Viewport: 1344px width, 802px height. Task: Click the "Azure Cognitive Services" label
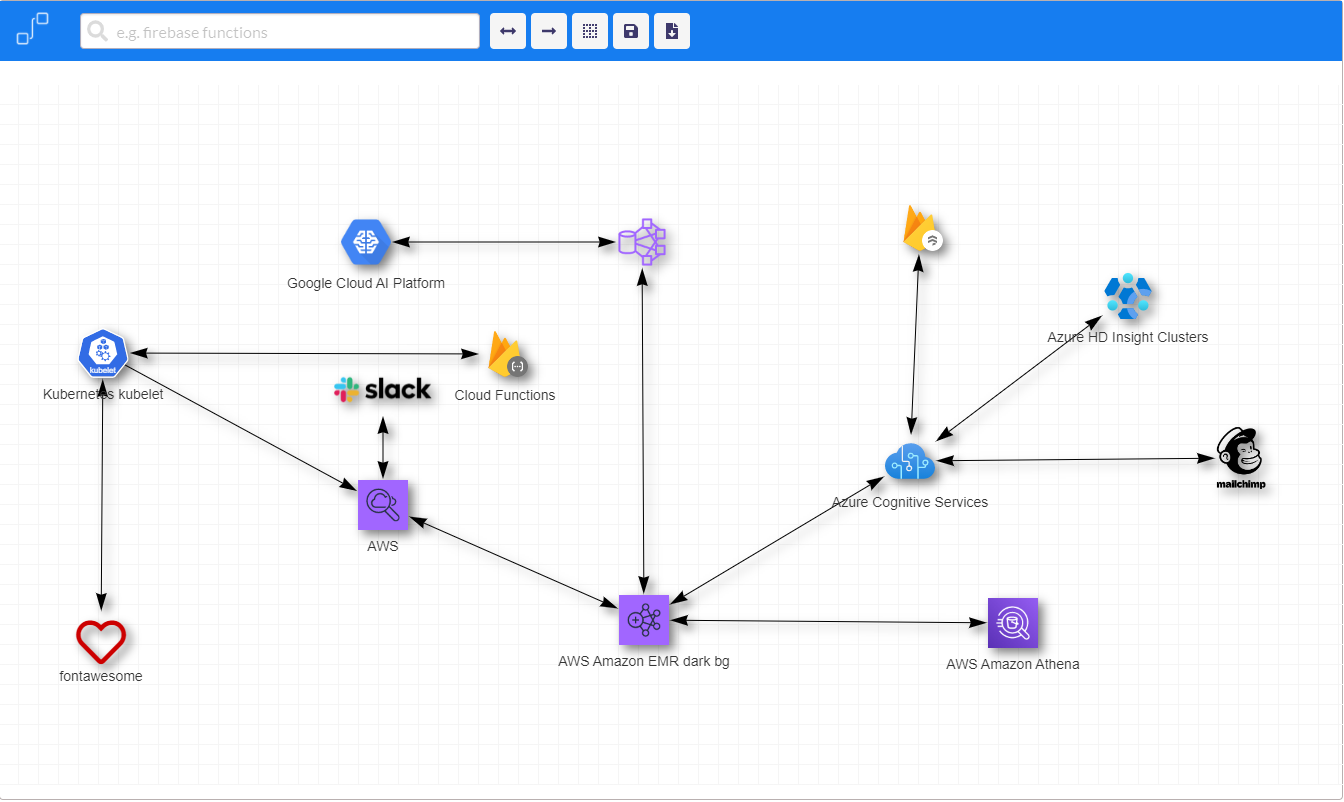(x=910, y=502)
